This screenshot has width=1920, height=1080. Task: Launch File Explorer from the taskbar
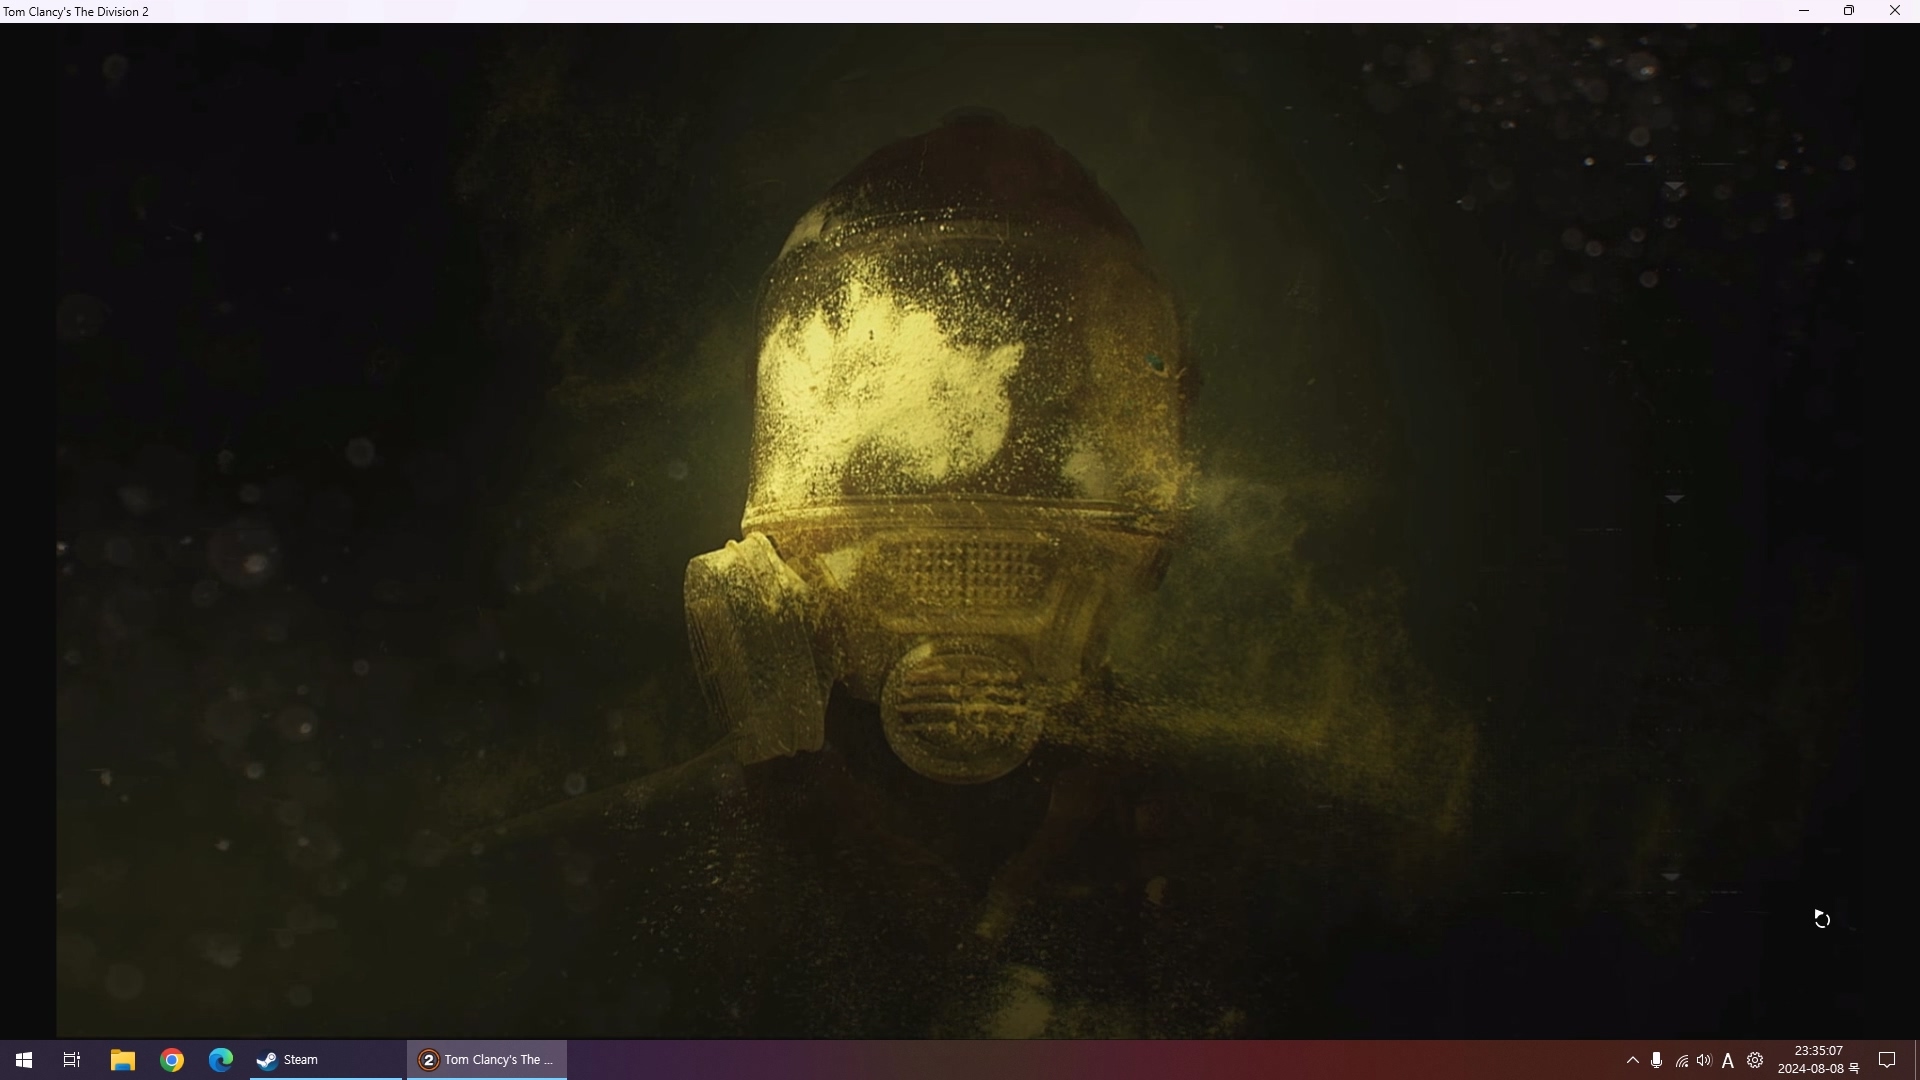click(x=122, y=1060)
